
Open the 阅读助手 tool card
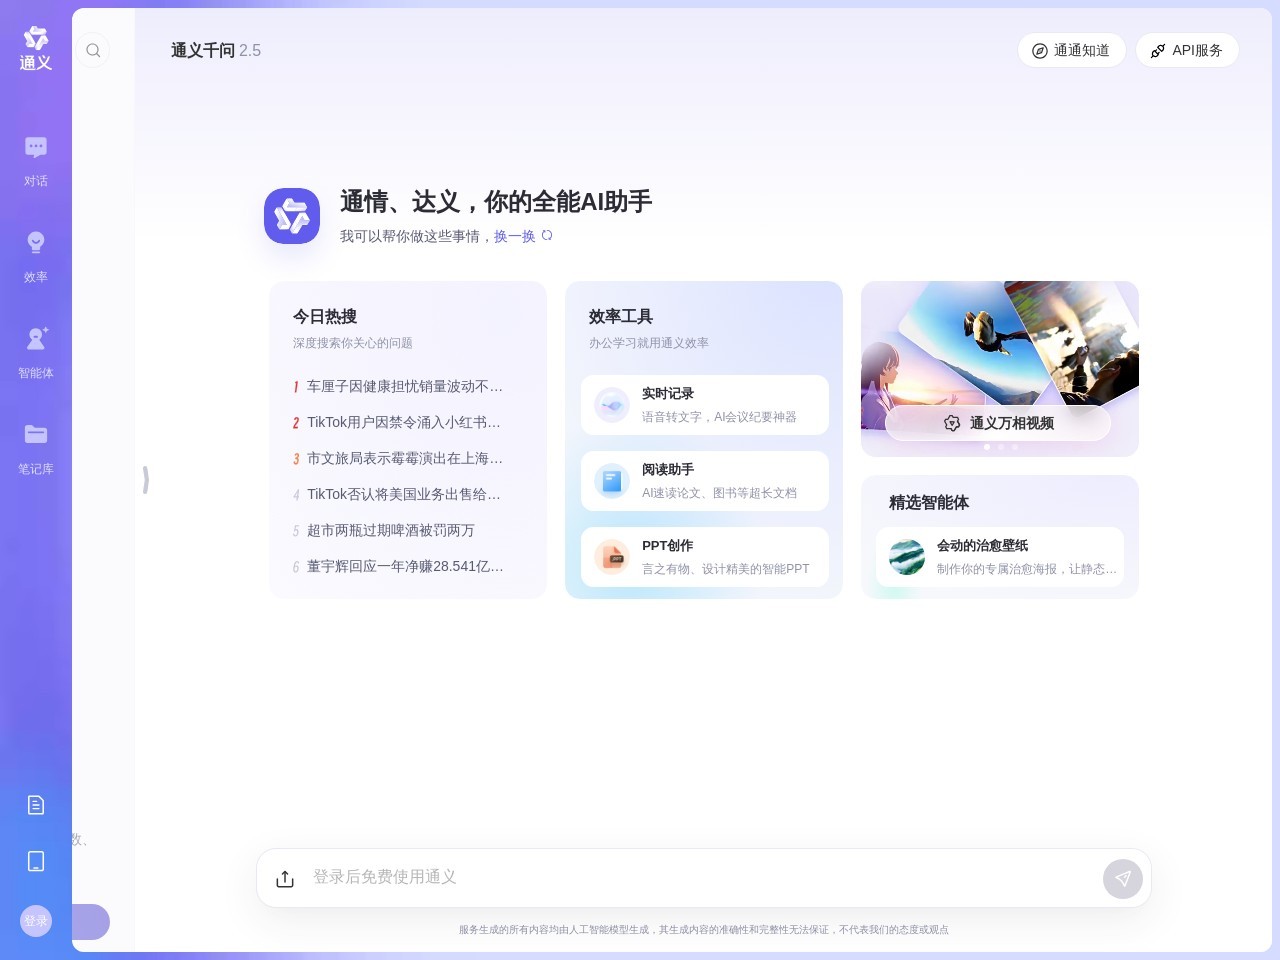[705, 481]
